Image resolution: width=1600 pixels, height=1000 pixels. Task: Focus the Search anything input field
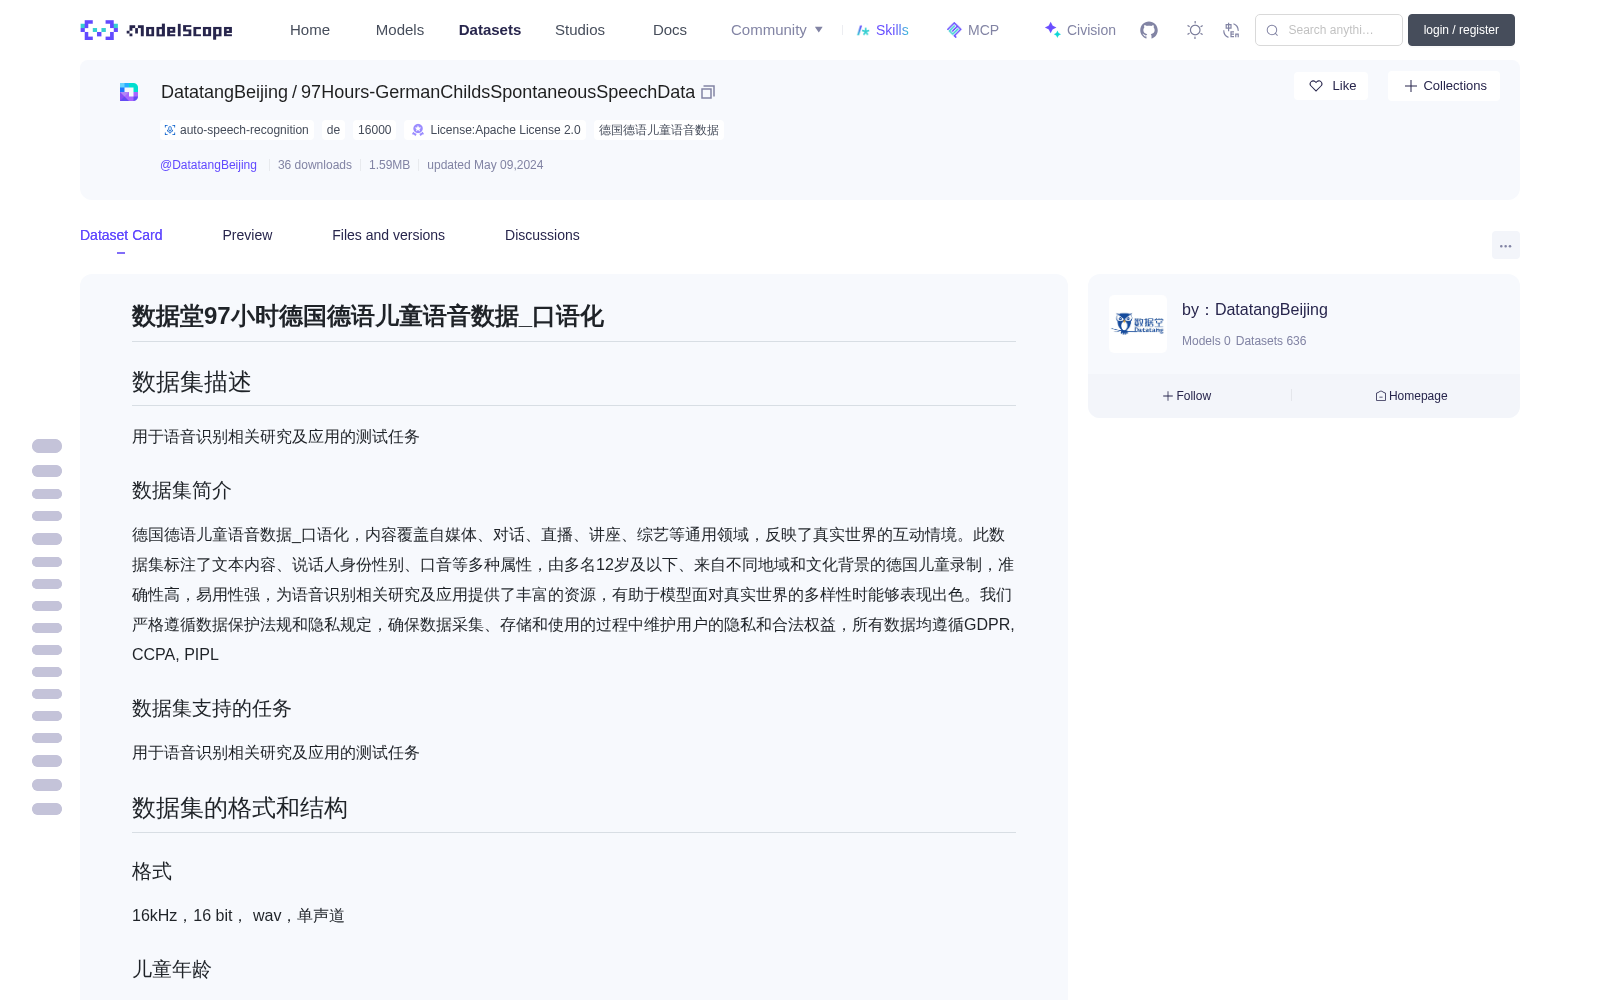pos(1329,30)
